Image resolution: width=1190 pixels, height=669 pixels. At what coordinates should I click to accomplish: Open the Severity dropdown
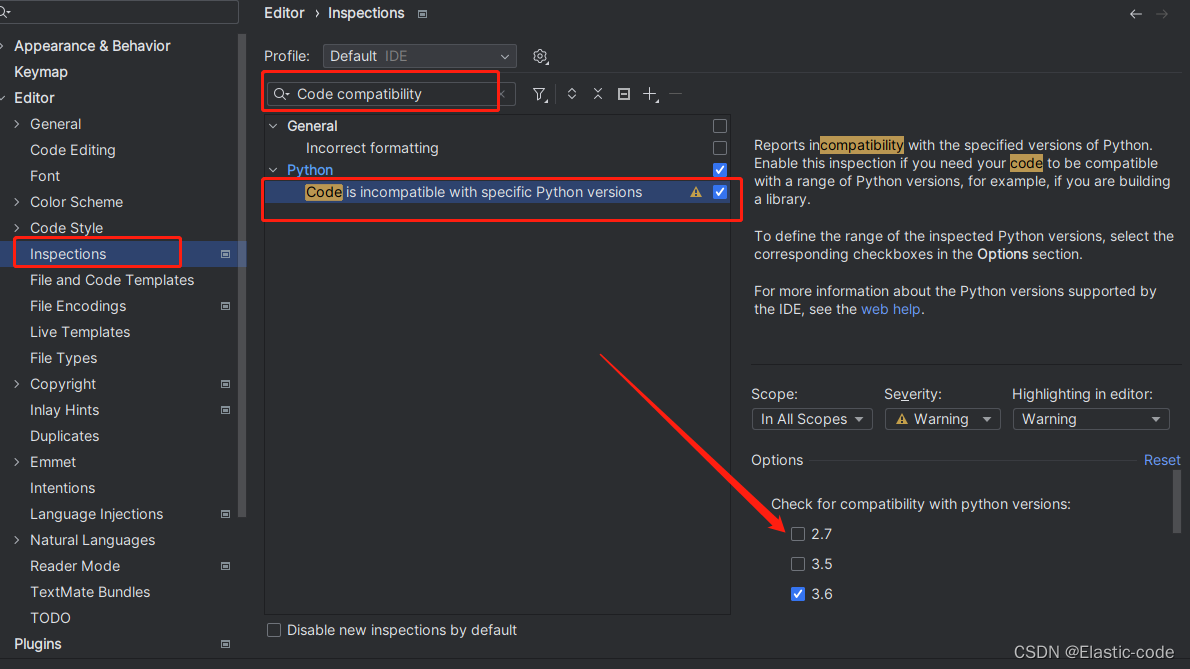(x=941, y=419)
